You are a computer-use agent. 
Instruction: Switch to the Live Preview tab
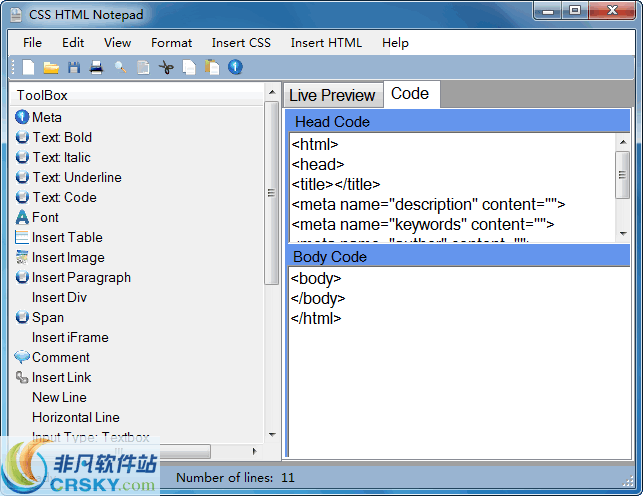[333, 95]
